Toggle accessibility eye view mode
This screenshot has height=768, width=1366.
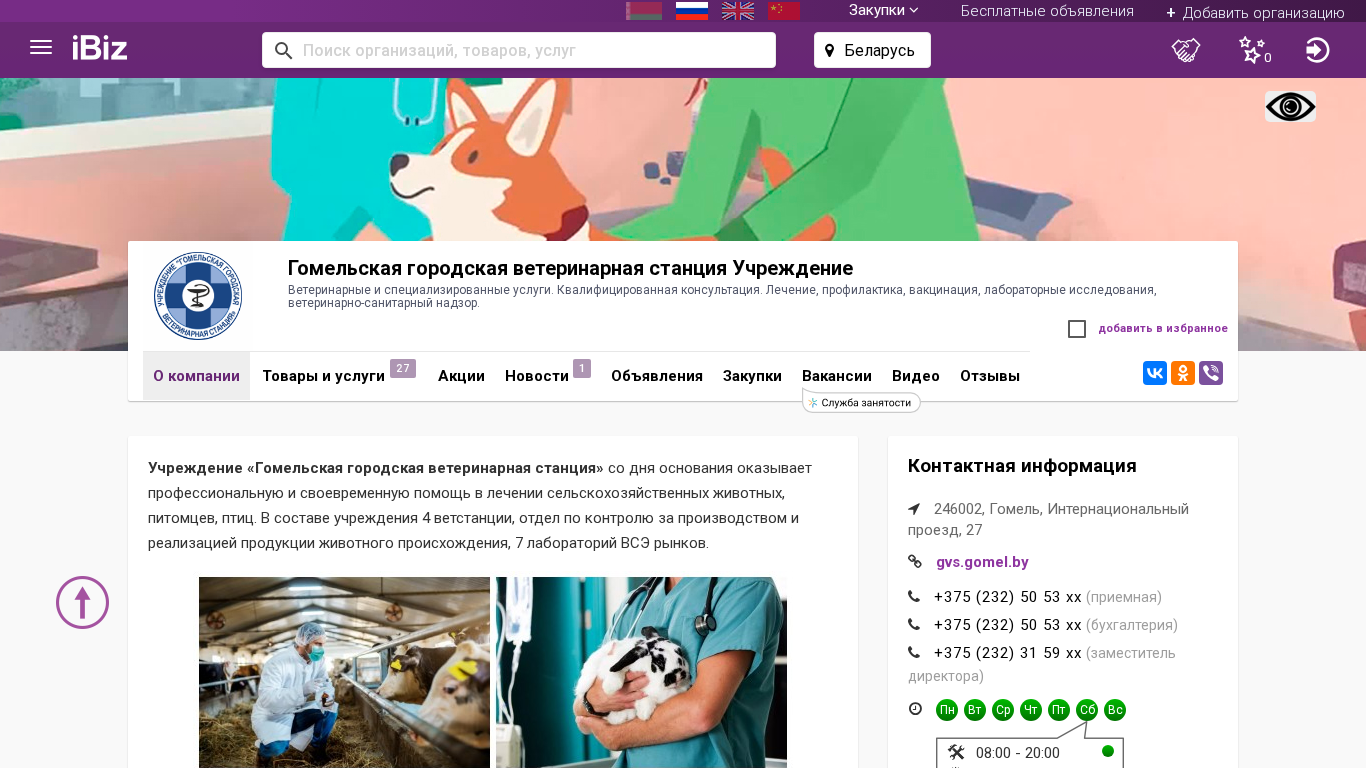click(x=1290, y=107)
